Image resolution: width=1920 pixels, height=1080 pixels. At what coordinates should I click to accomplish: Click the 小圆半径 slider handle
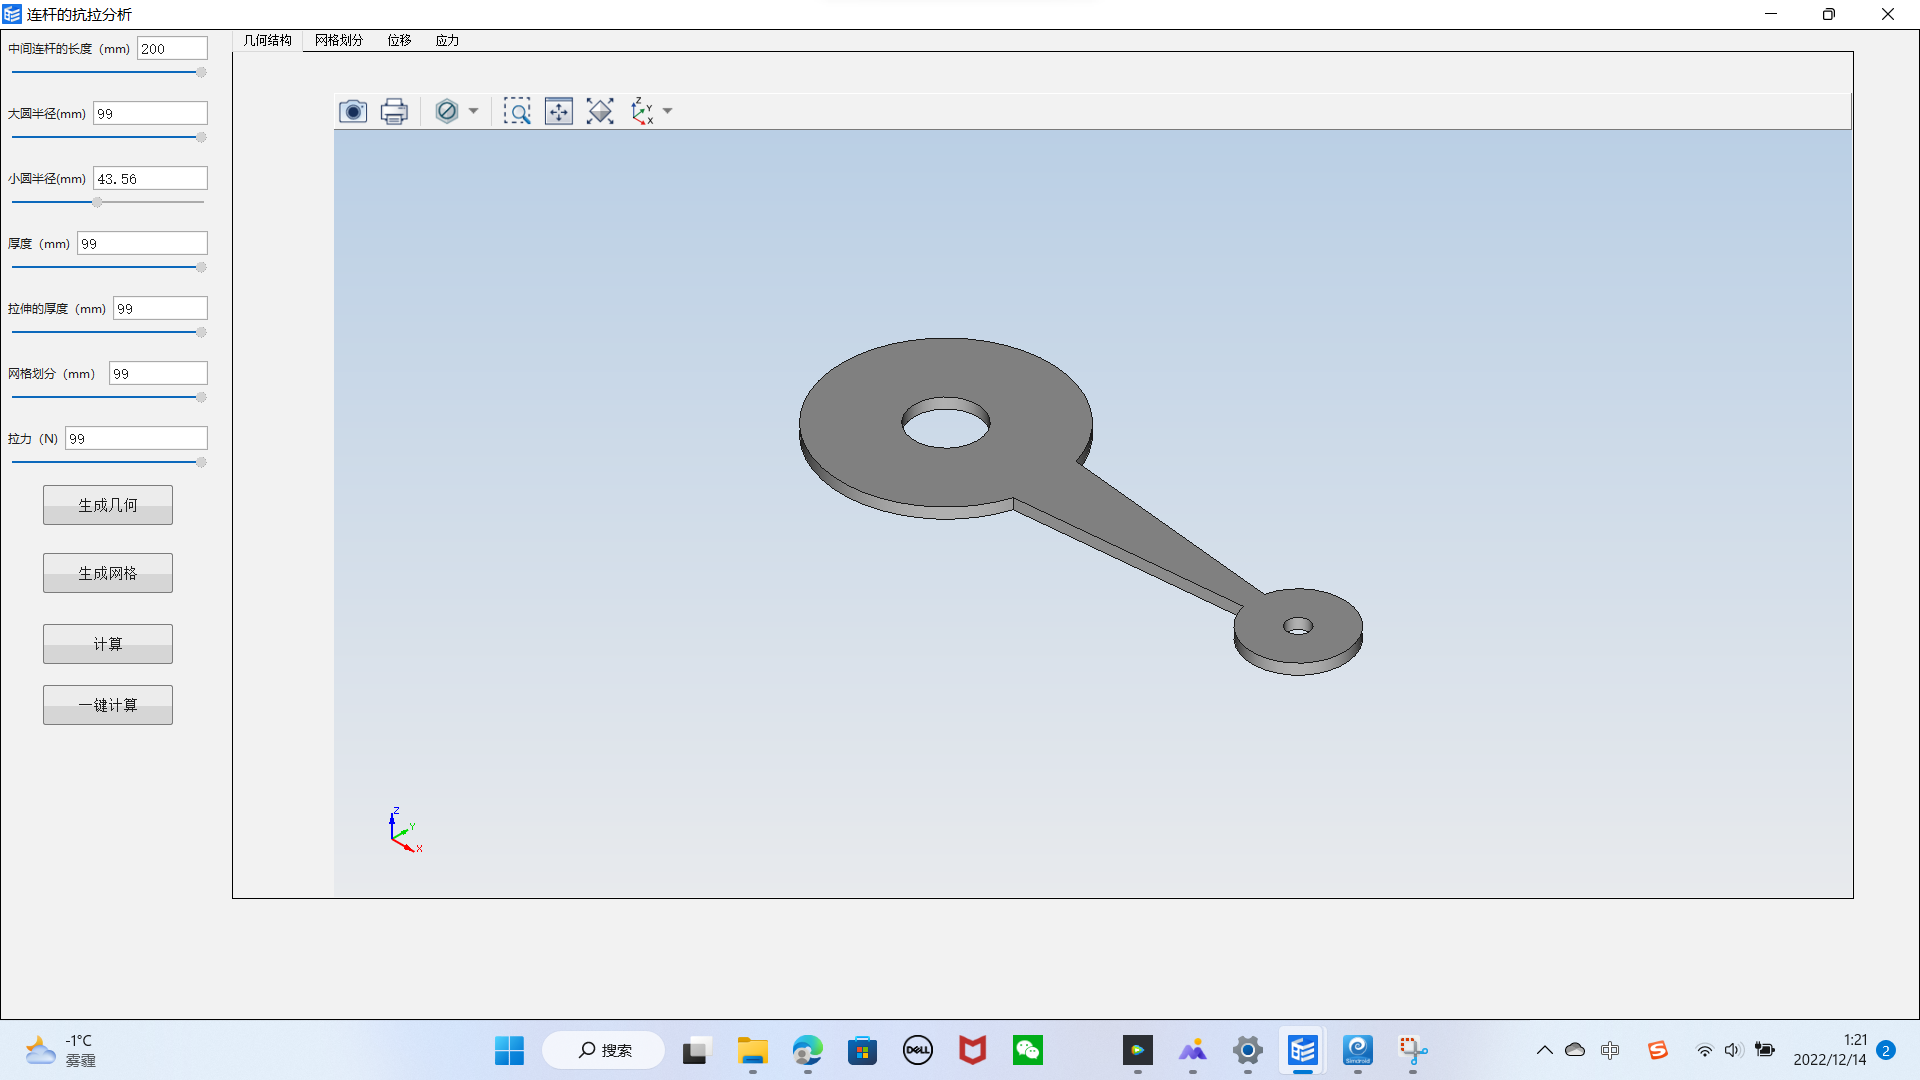pyautogui.click(x=97, y=202)
